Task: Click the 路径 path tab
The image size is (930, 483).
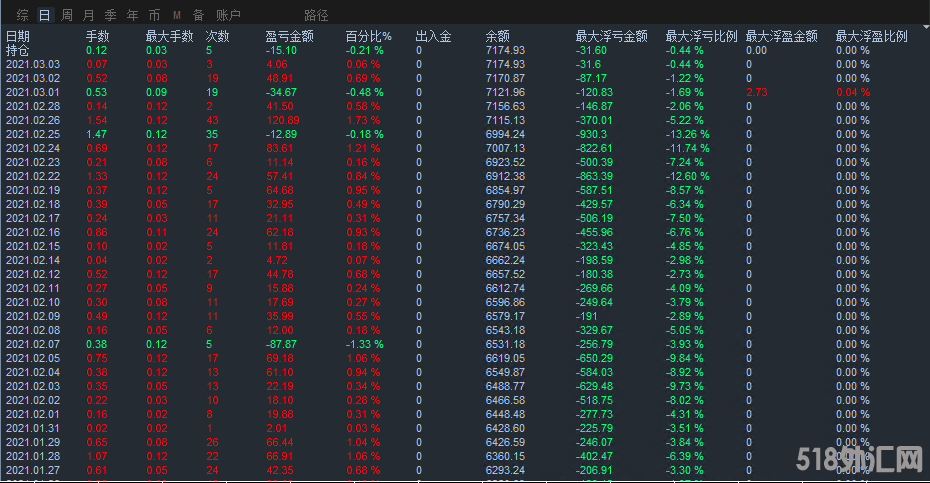Action: (x=316, y=15)
